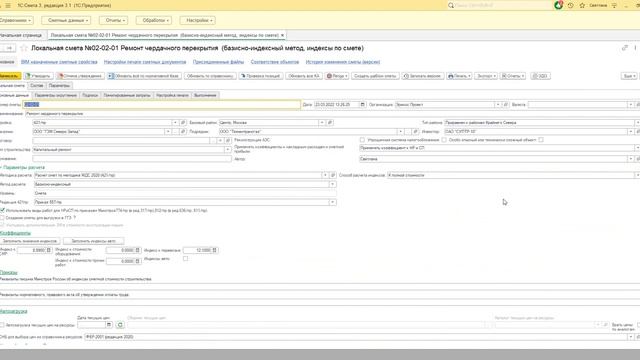This screenshot has height=360, width=640.
Task: Click Отмена утверждения toolbar button
Action: pyautogui.click(x=80, y=76)
